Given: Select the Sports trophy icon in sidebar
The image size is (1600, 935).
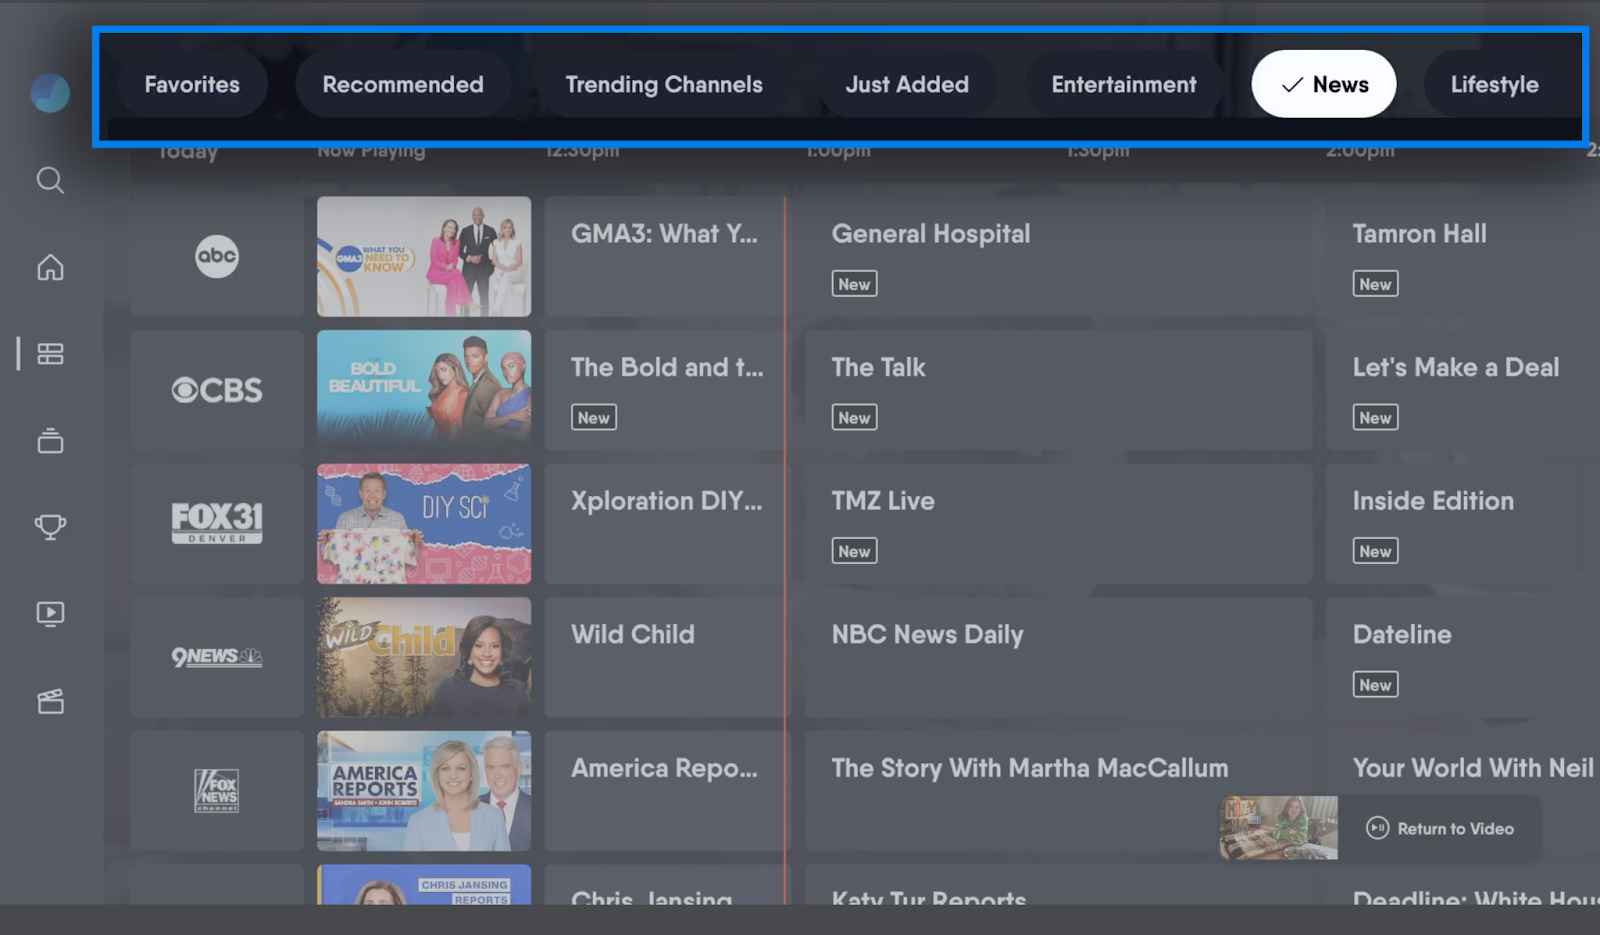Looking at the screenshot, I should [49, 526].
